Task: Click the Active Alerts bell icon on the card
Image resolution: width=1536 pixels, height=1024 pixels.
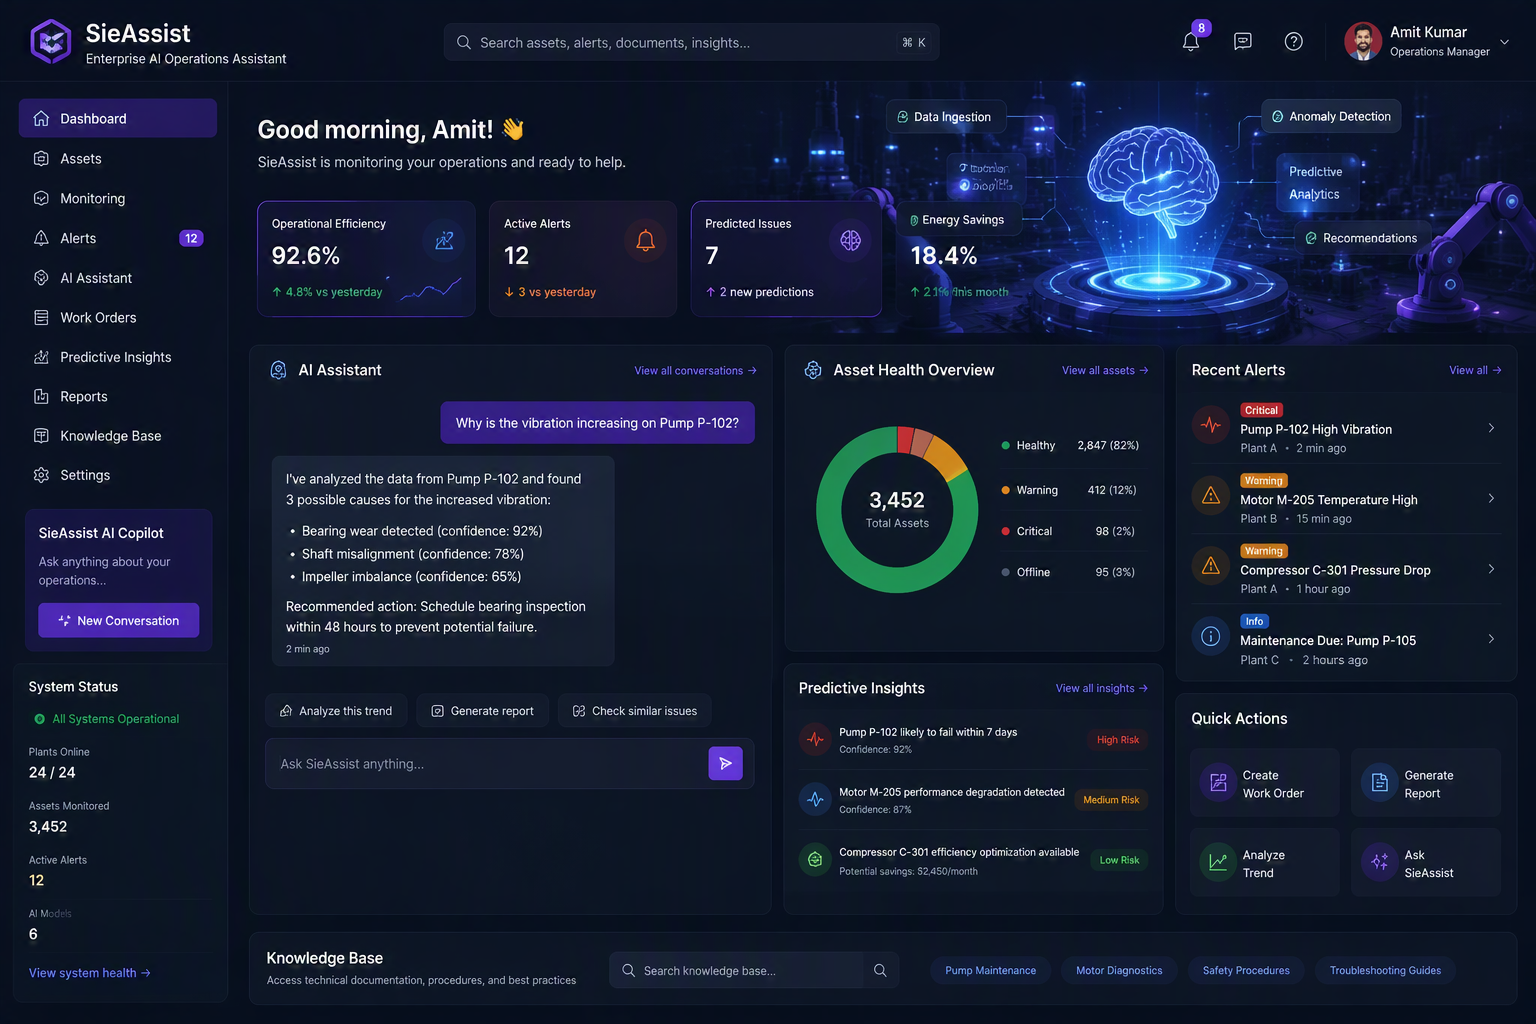Action: click(x=646, y=240)
